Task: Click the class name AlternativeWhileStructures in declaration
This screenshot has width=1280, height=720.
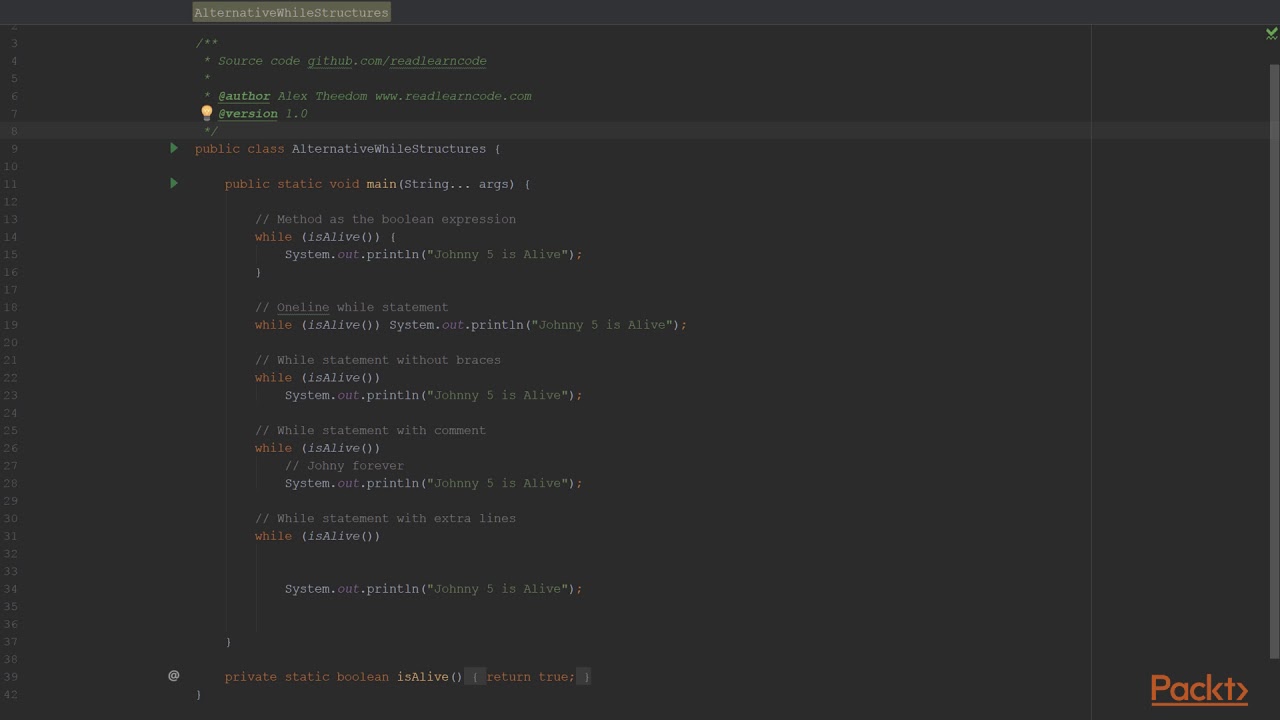Action: (389, 149)
